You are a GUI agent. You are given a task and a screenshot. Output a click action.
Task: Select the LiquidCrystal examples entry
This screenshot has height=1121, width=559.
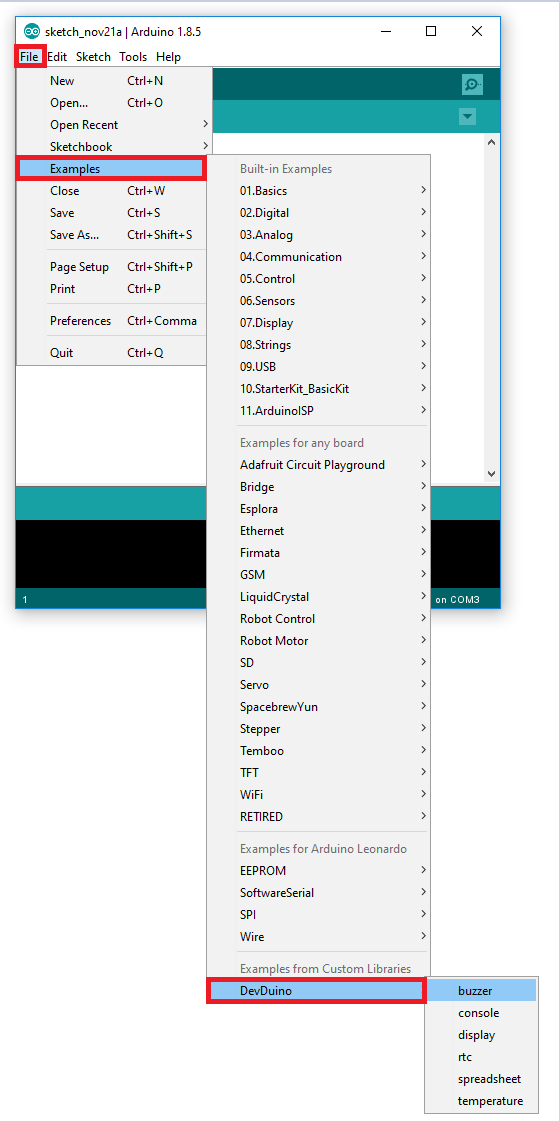tap(319, 597)
